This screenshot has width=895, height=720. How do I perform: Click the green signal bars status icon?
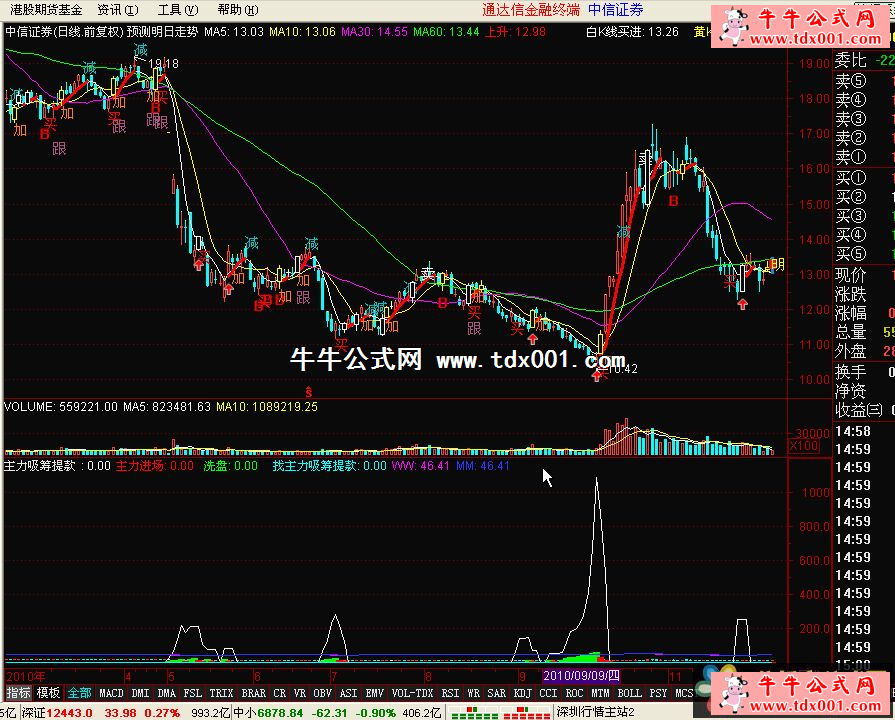tap(474, 713)
